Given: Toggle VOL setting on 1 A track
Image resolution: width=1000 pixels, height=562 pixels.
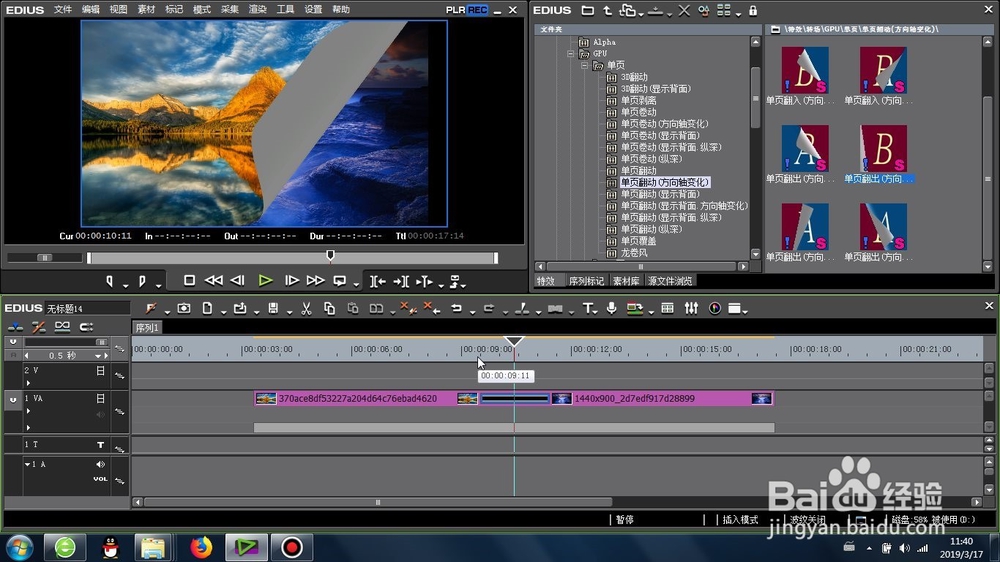Looking at the screenshot, I should (100, 479).
